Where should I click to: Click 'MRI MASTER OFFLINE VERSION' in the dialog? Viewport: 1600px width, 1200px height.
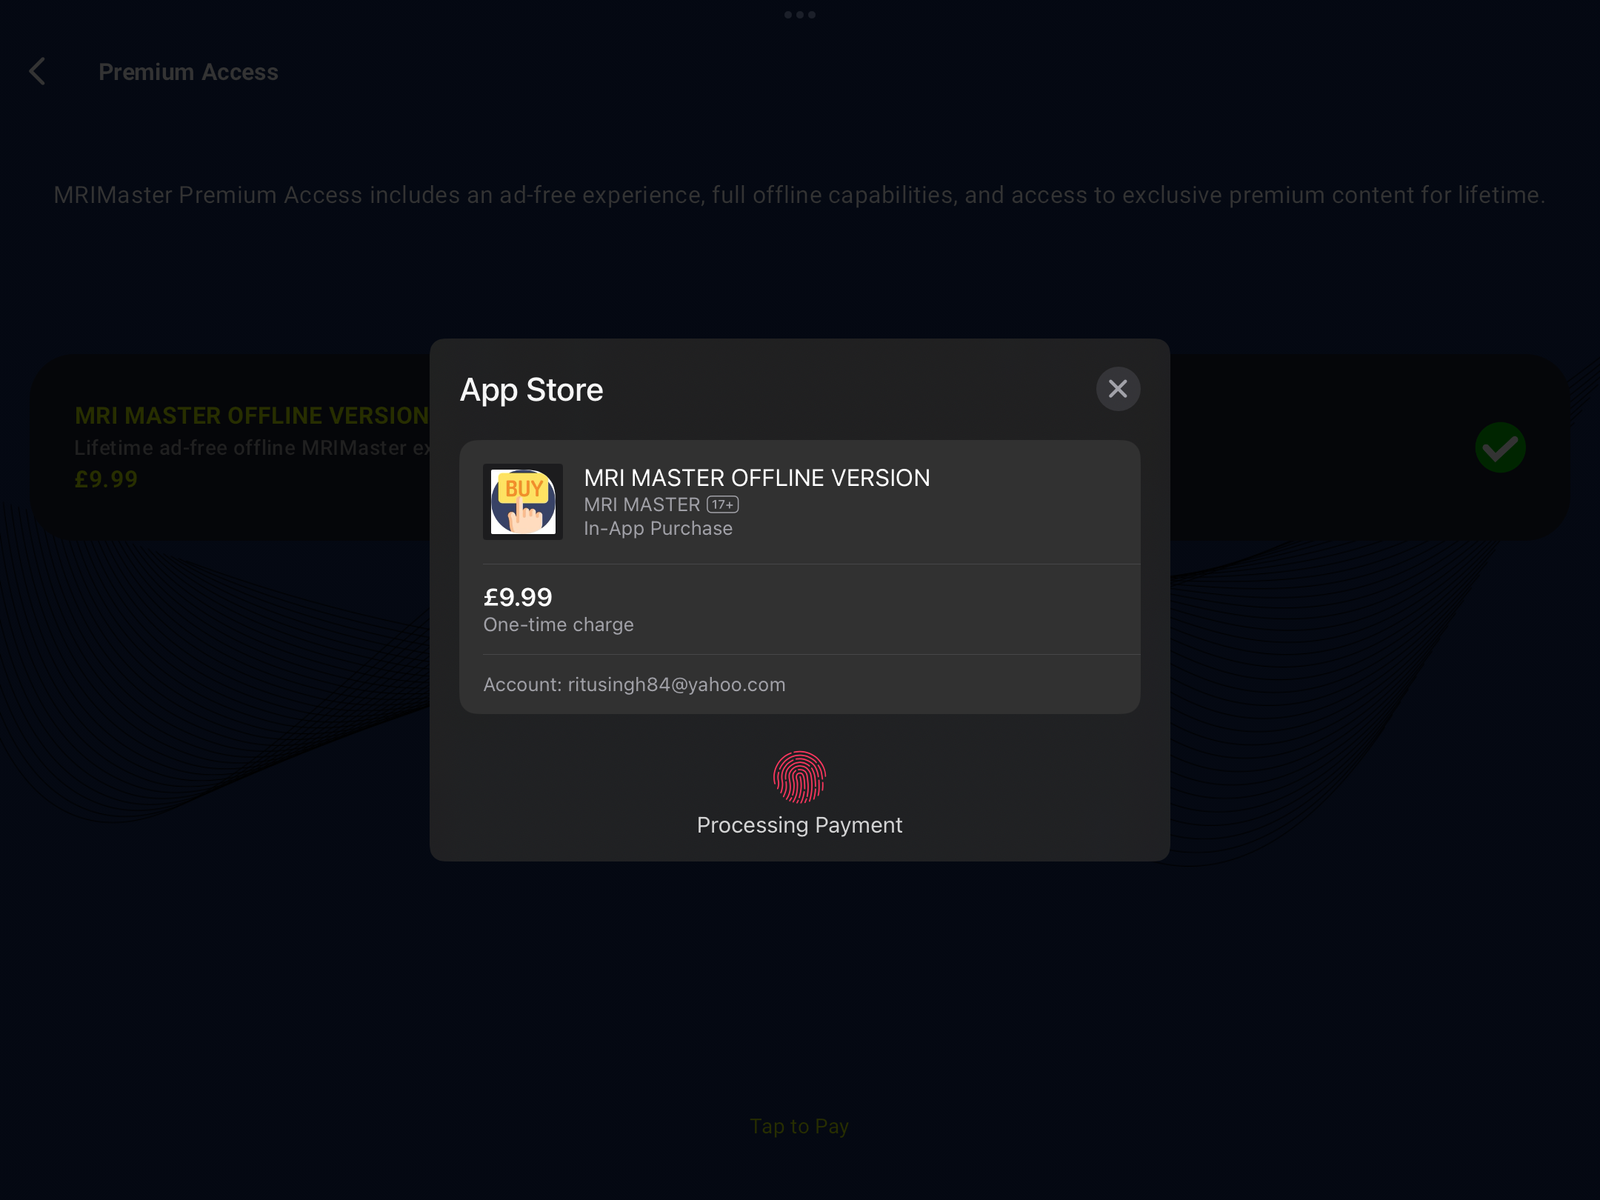click(757, 478)
